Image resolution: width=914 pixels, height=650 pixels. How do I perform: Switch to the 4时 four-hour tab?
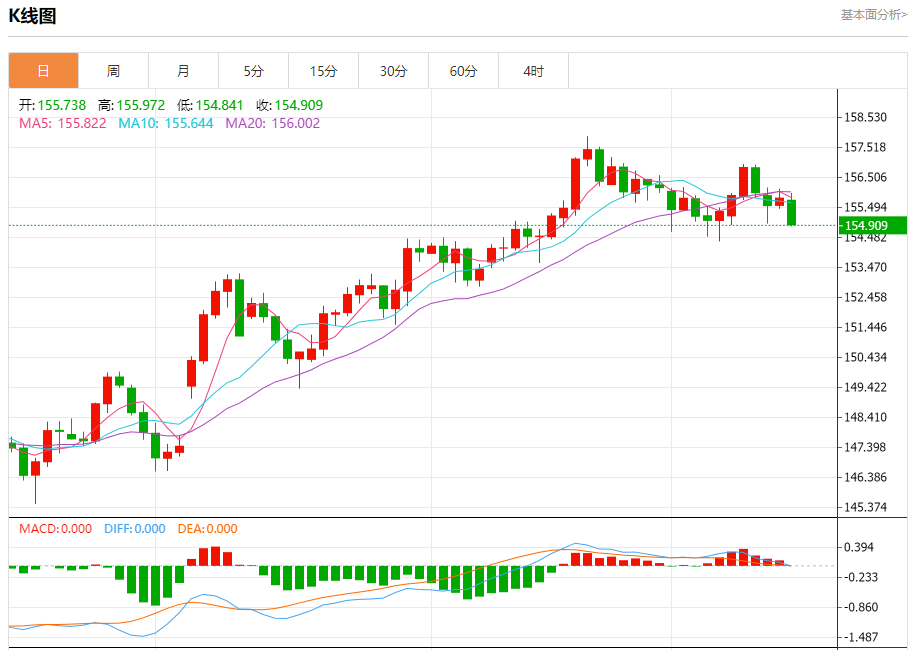pyautogui.click(x=533, y=71)
